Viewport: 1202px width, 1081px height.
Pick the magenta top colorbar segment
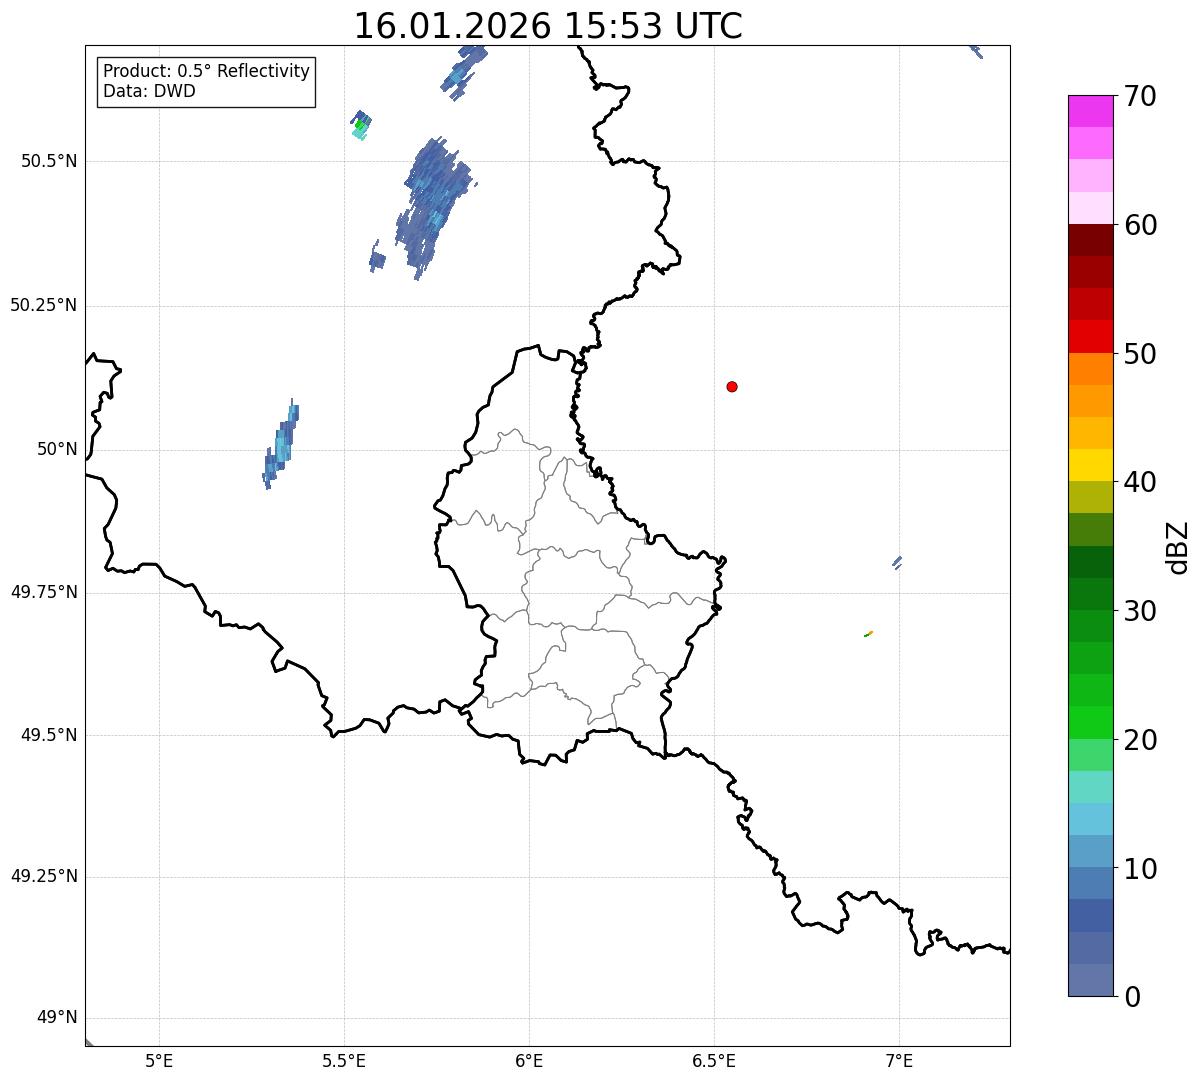coord(1090,111)
